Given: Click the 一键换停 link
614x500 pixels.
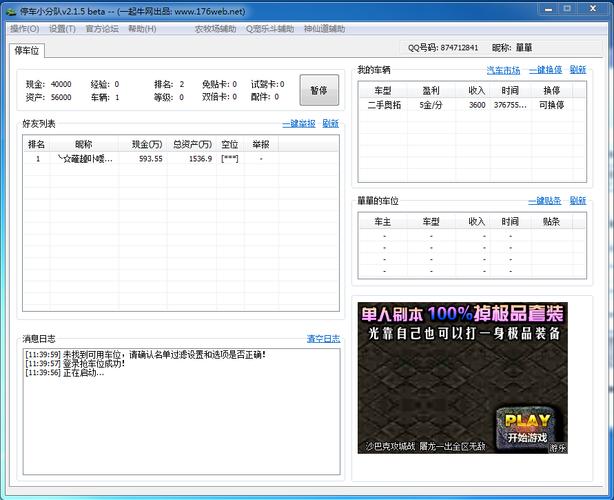Looking at the screenshot, I should (545, 70).
